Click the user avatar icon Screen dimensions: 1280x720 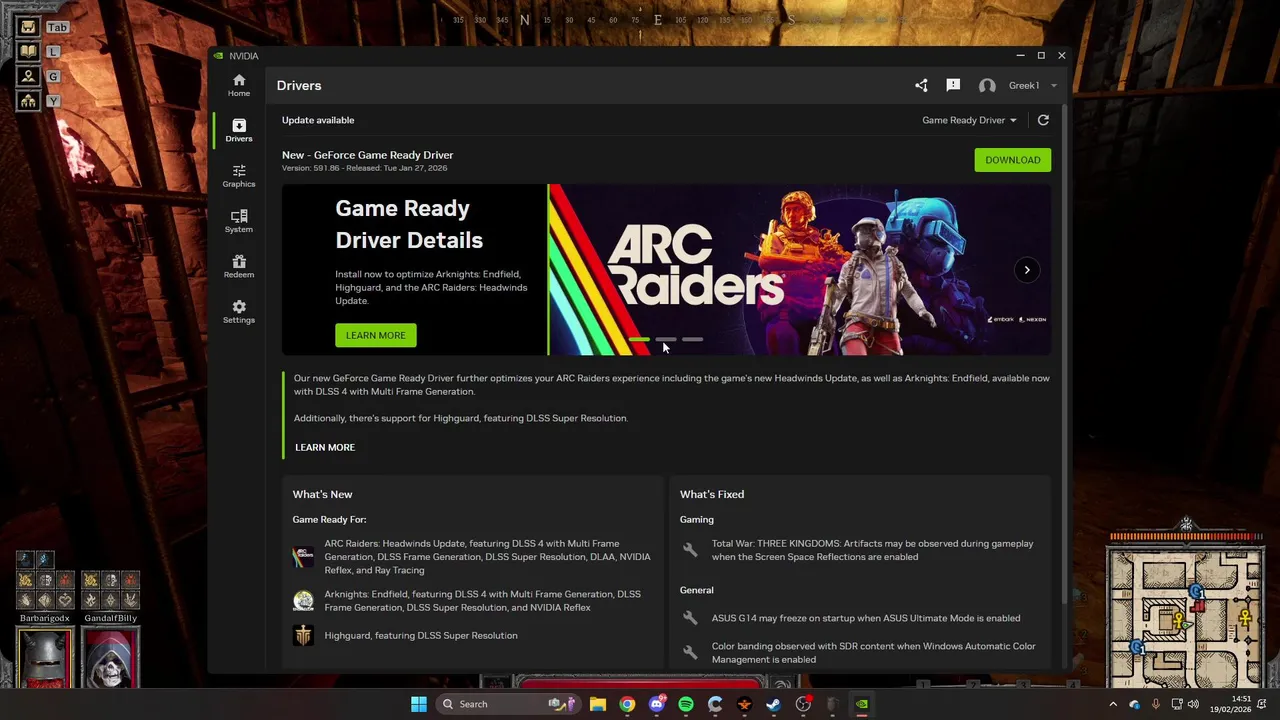tap(987, 86)
